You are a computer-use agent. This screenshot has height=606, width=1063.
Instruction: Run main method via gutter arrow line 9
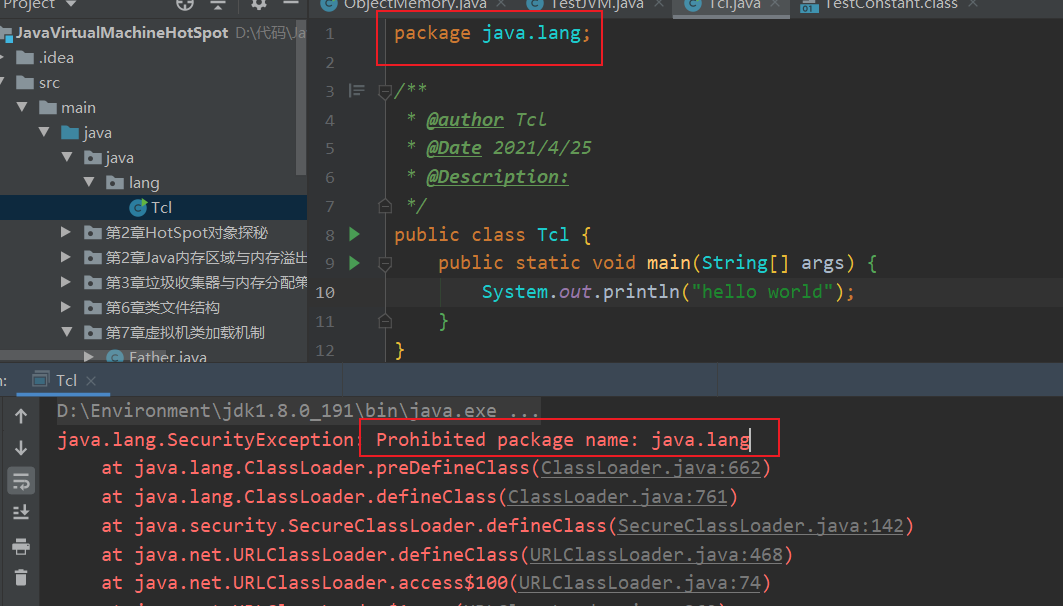coord(354,263)
